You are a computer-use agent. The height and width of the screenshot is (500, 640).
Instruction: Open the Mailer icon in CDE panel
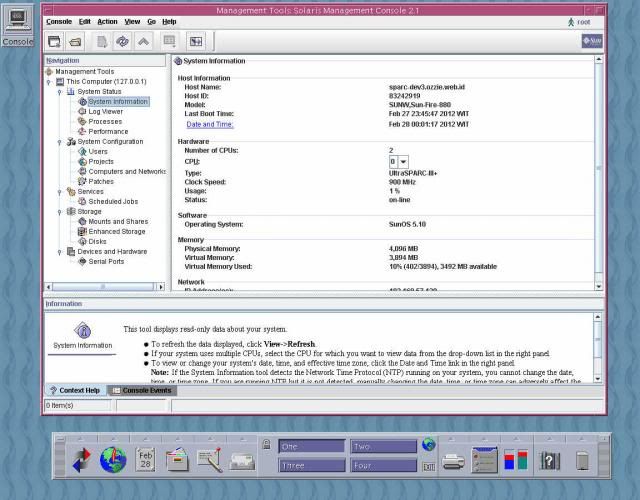(242, 462)
